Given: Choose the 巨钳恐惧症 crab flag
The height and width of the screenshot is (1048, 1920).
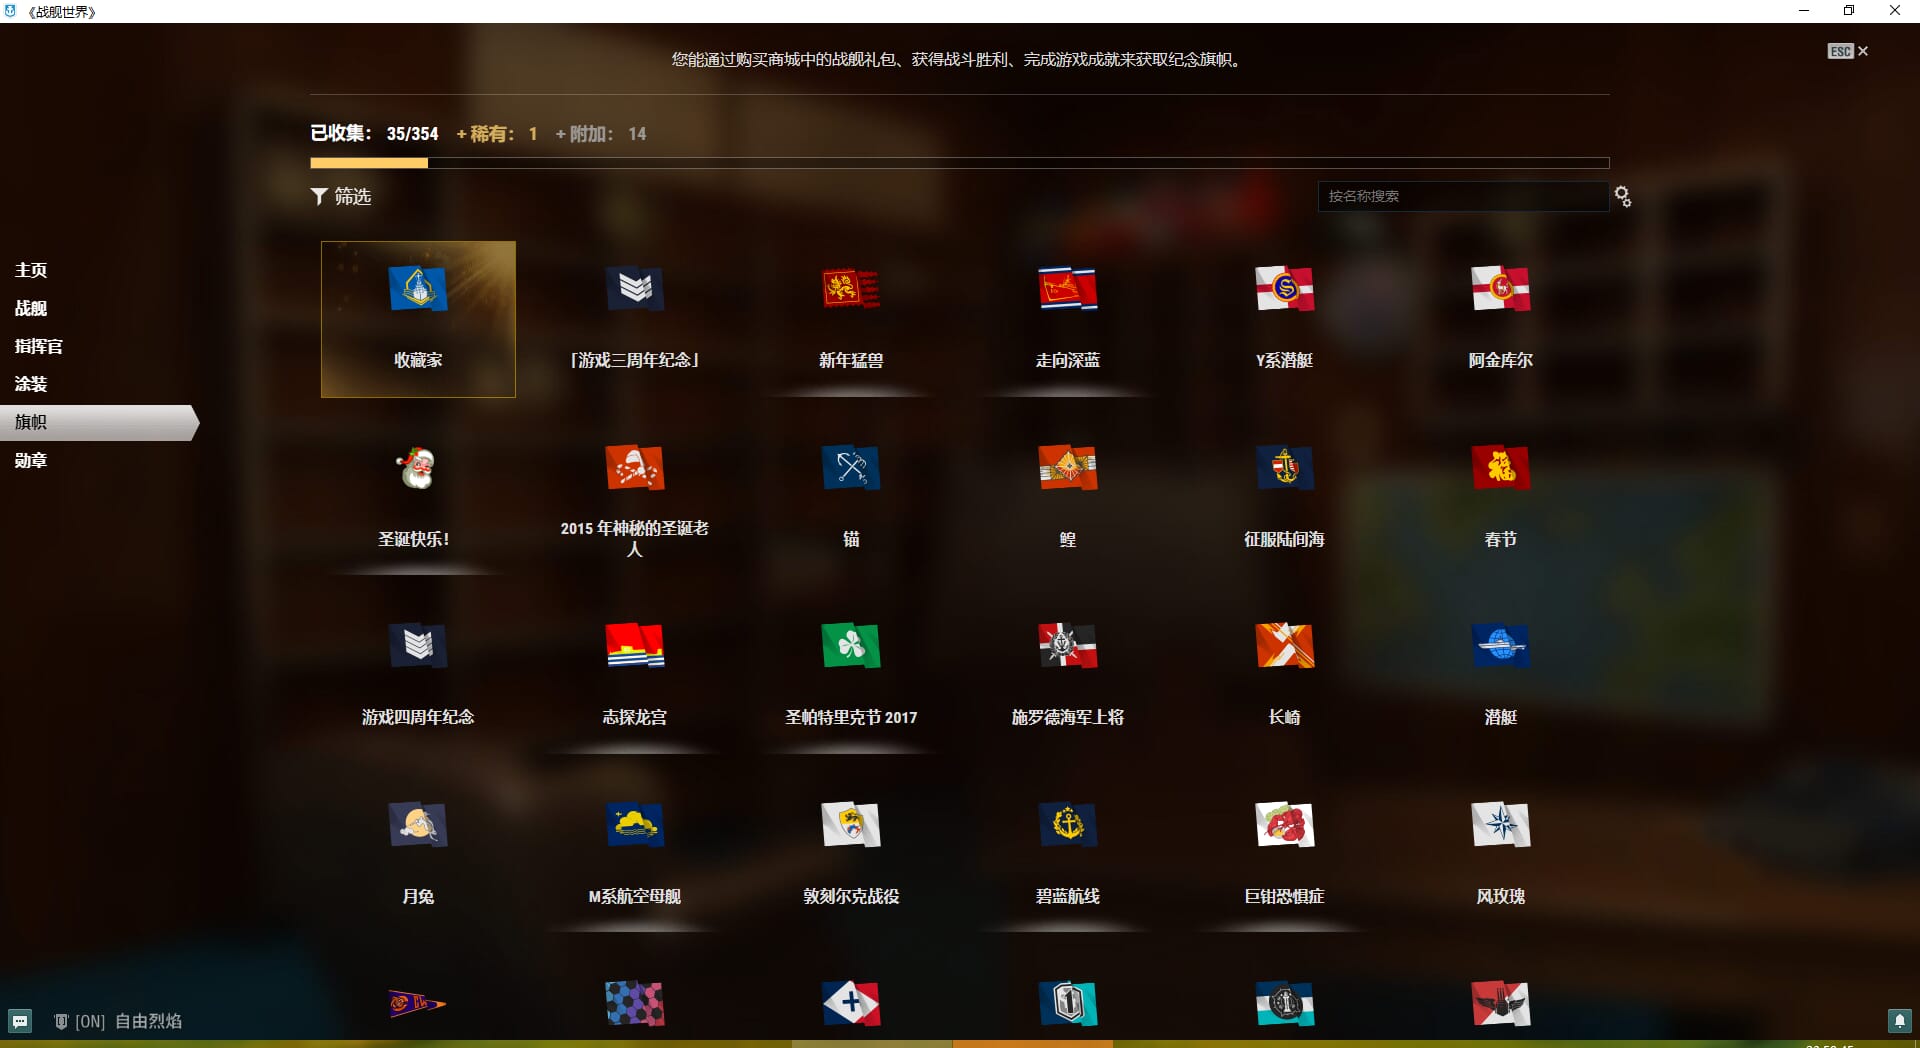Looking at the screenshot, I should (1284, 825).
